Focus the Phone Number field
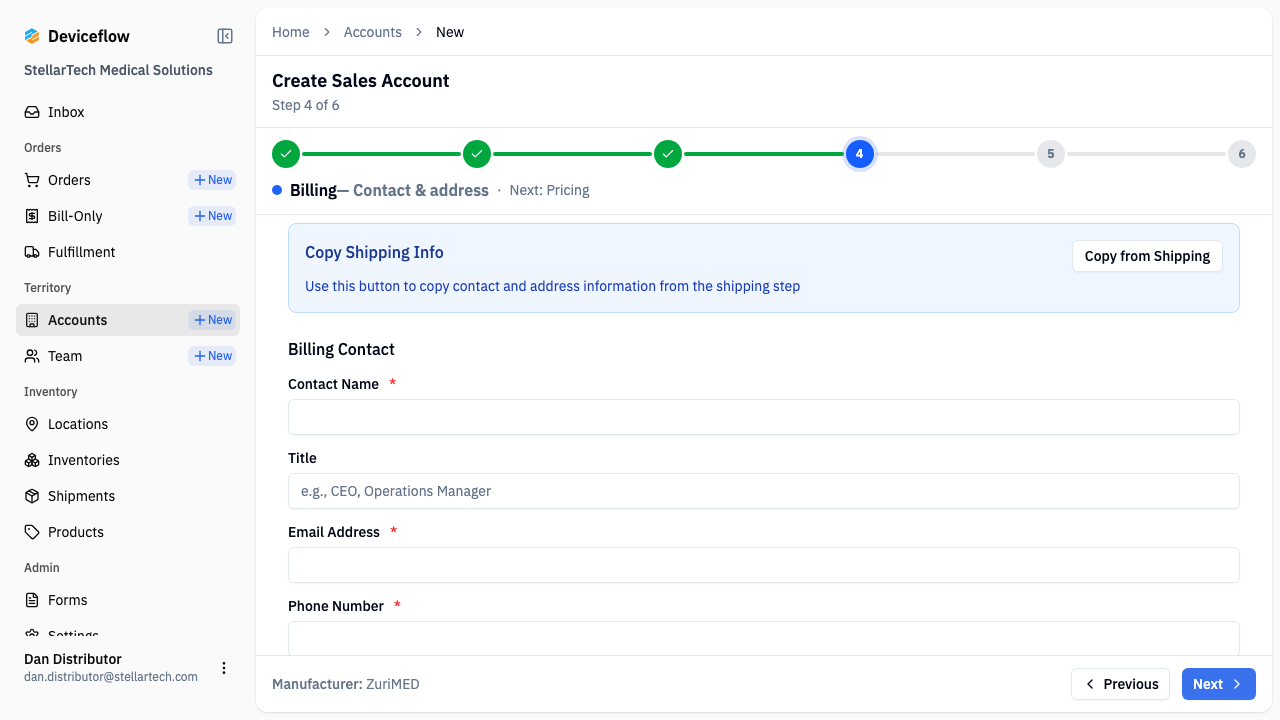This screenshot has height=720, width=1280. [x=764, y=638]
